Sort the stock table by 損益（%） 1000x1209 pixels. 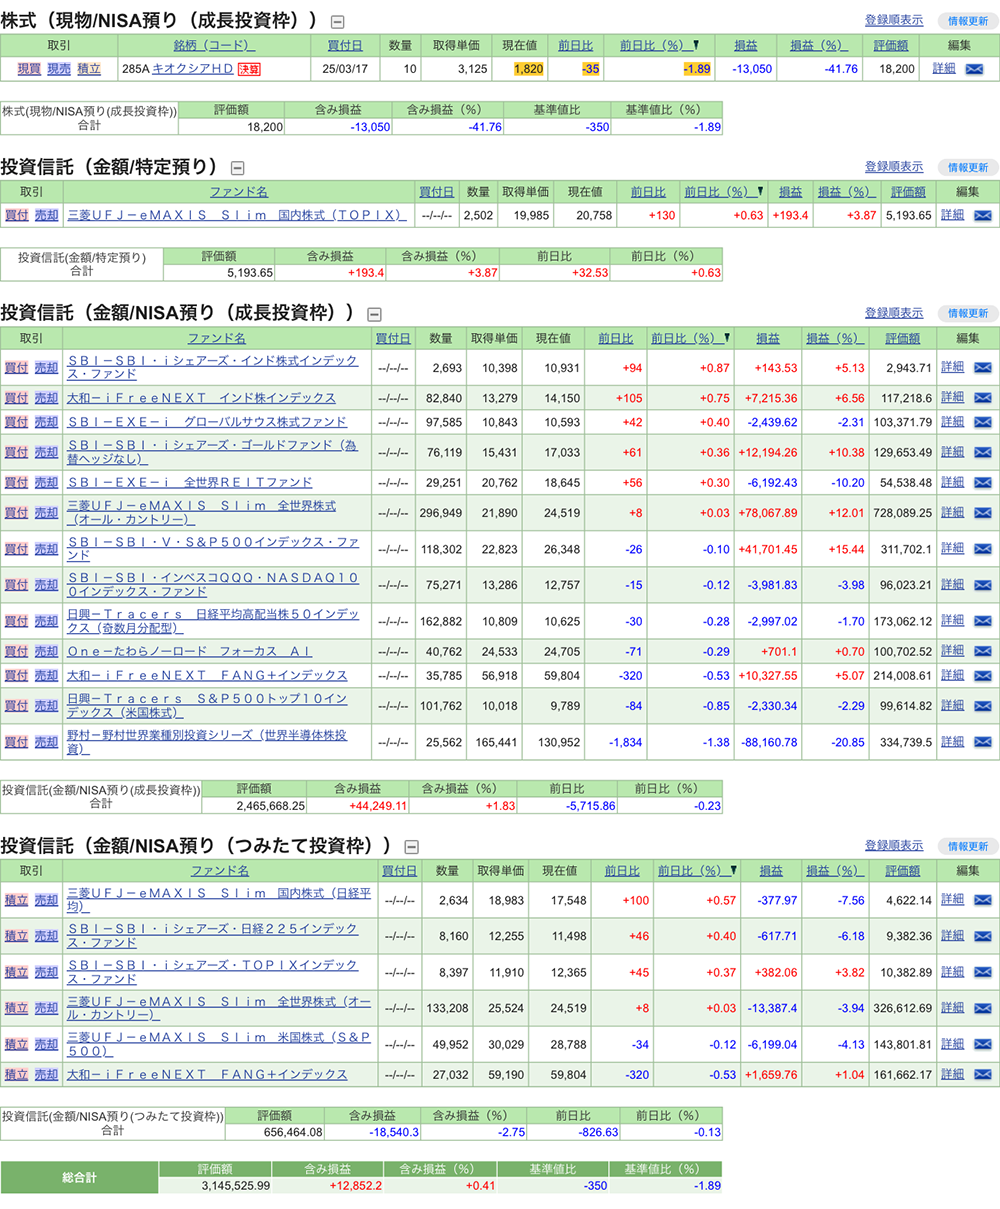click(818, 45)
